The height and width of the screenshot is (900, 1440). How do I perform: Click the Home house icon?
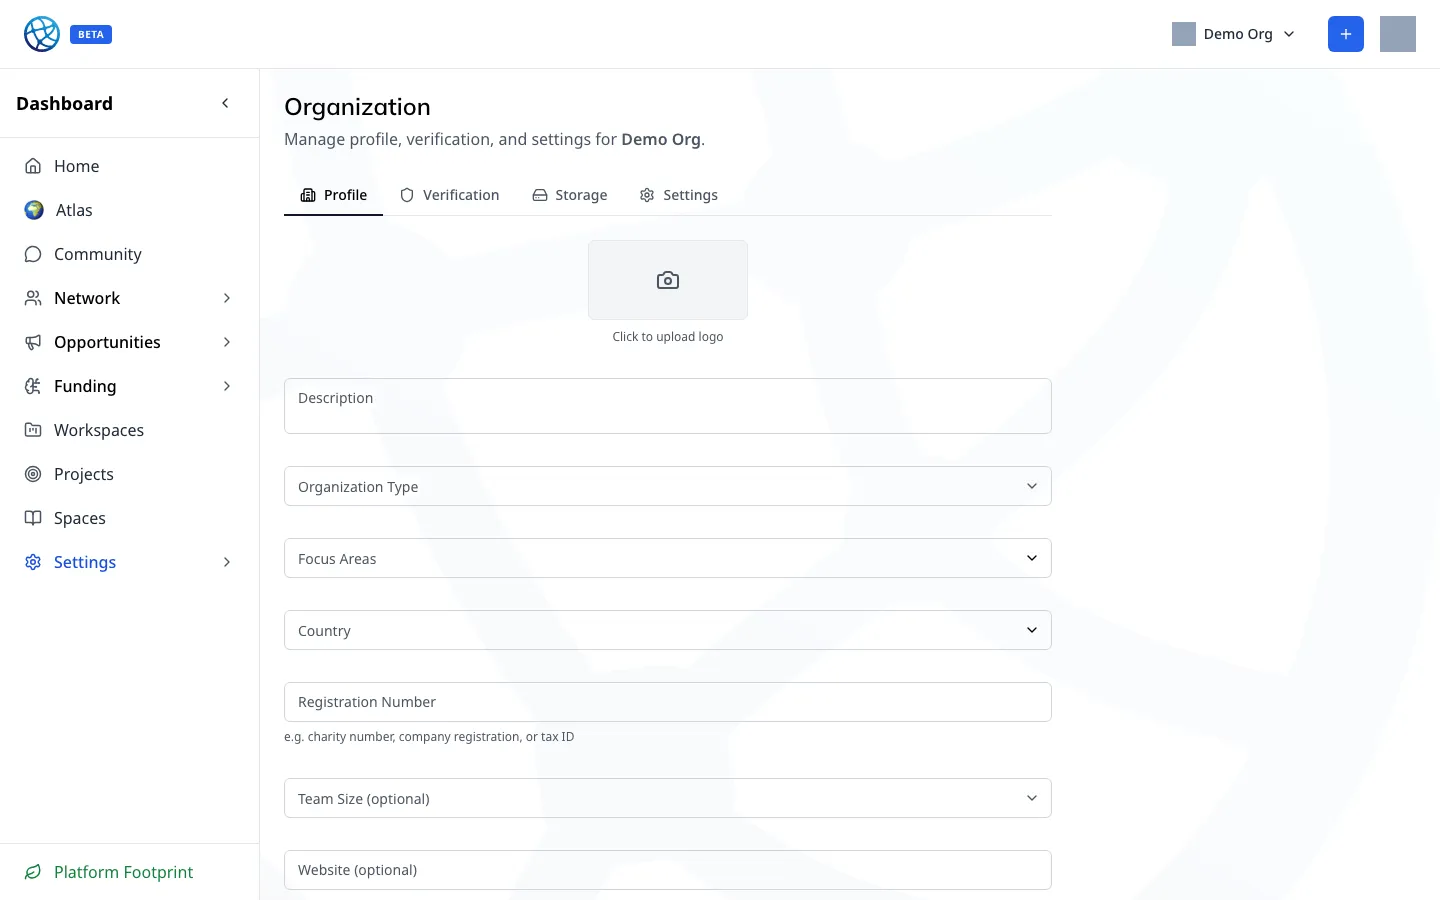pyautogui.click(x=33, y=166)
